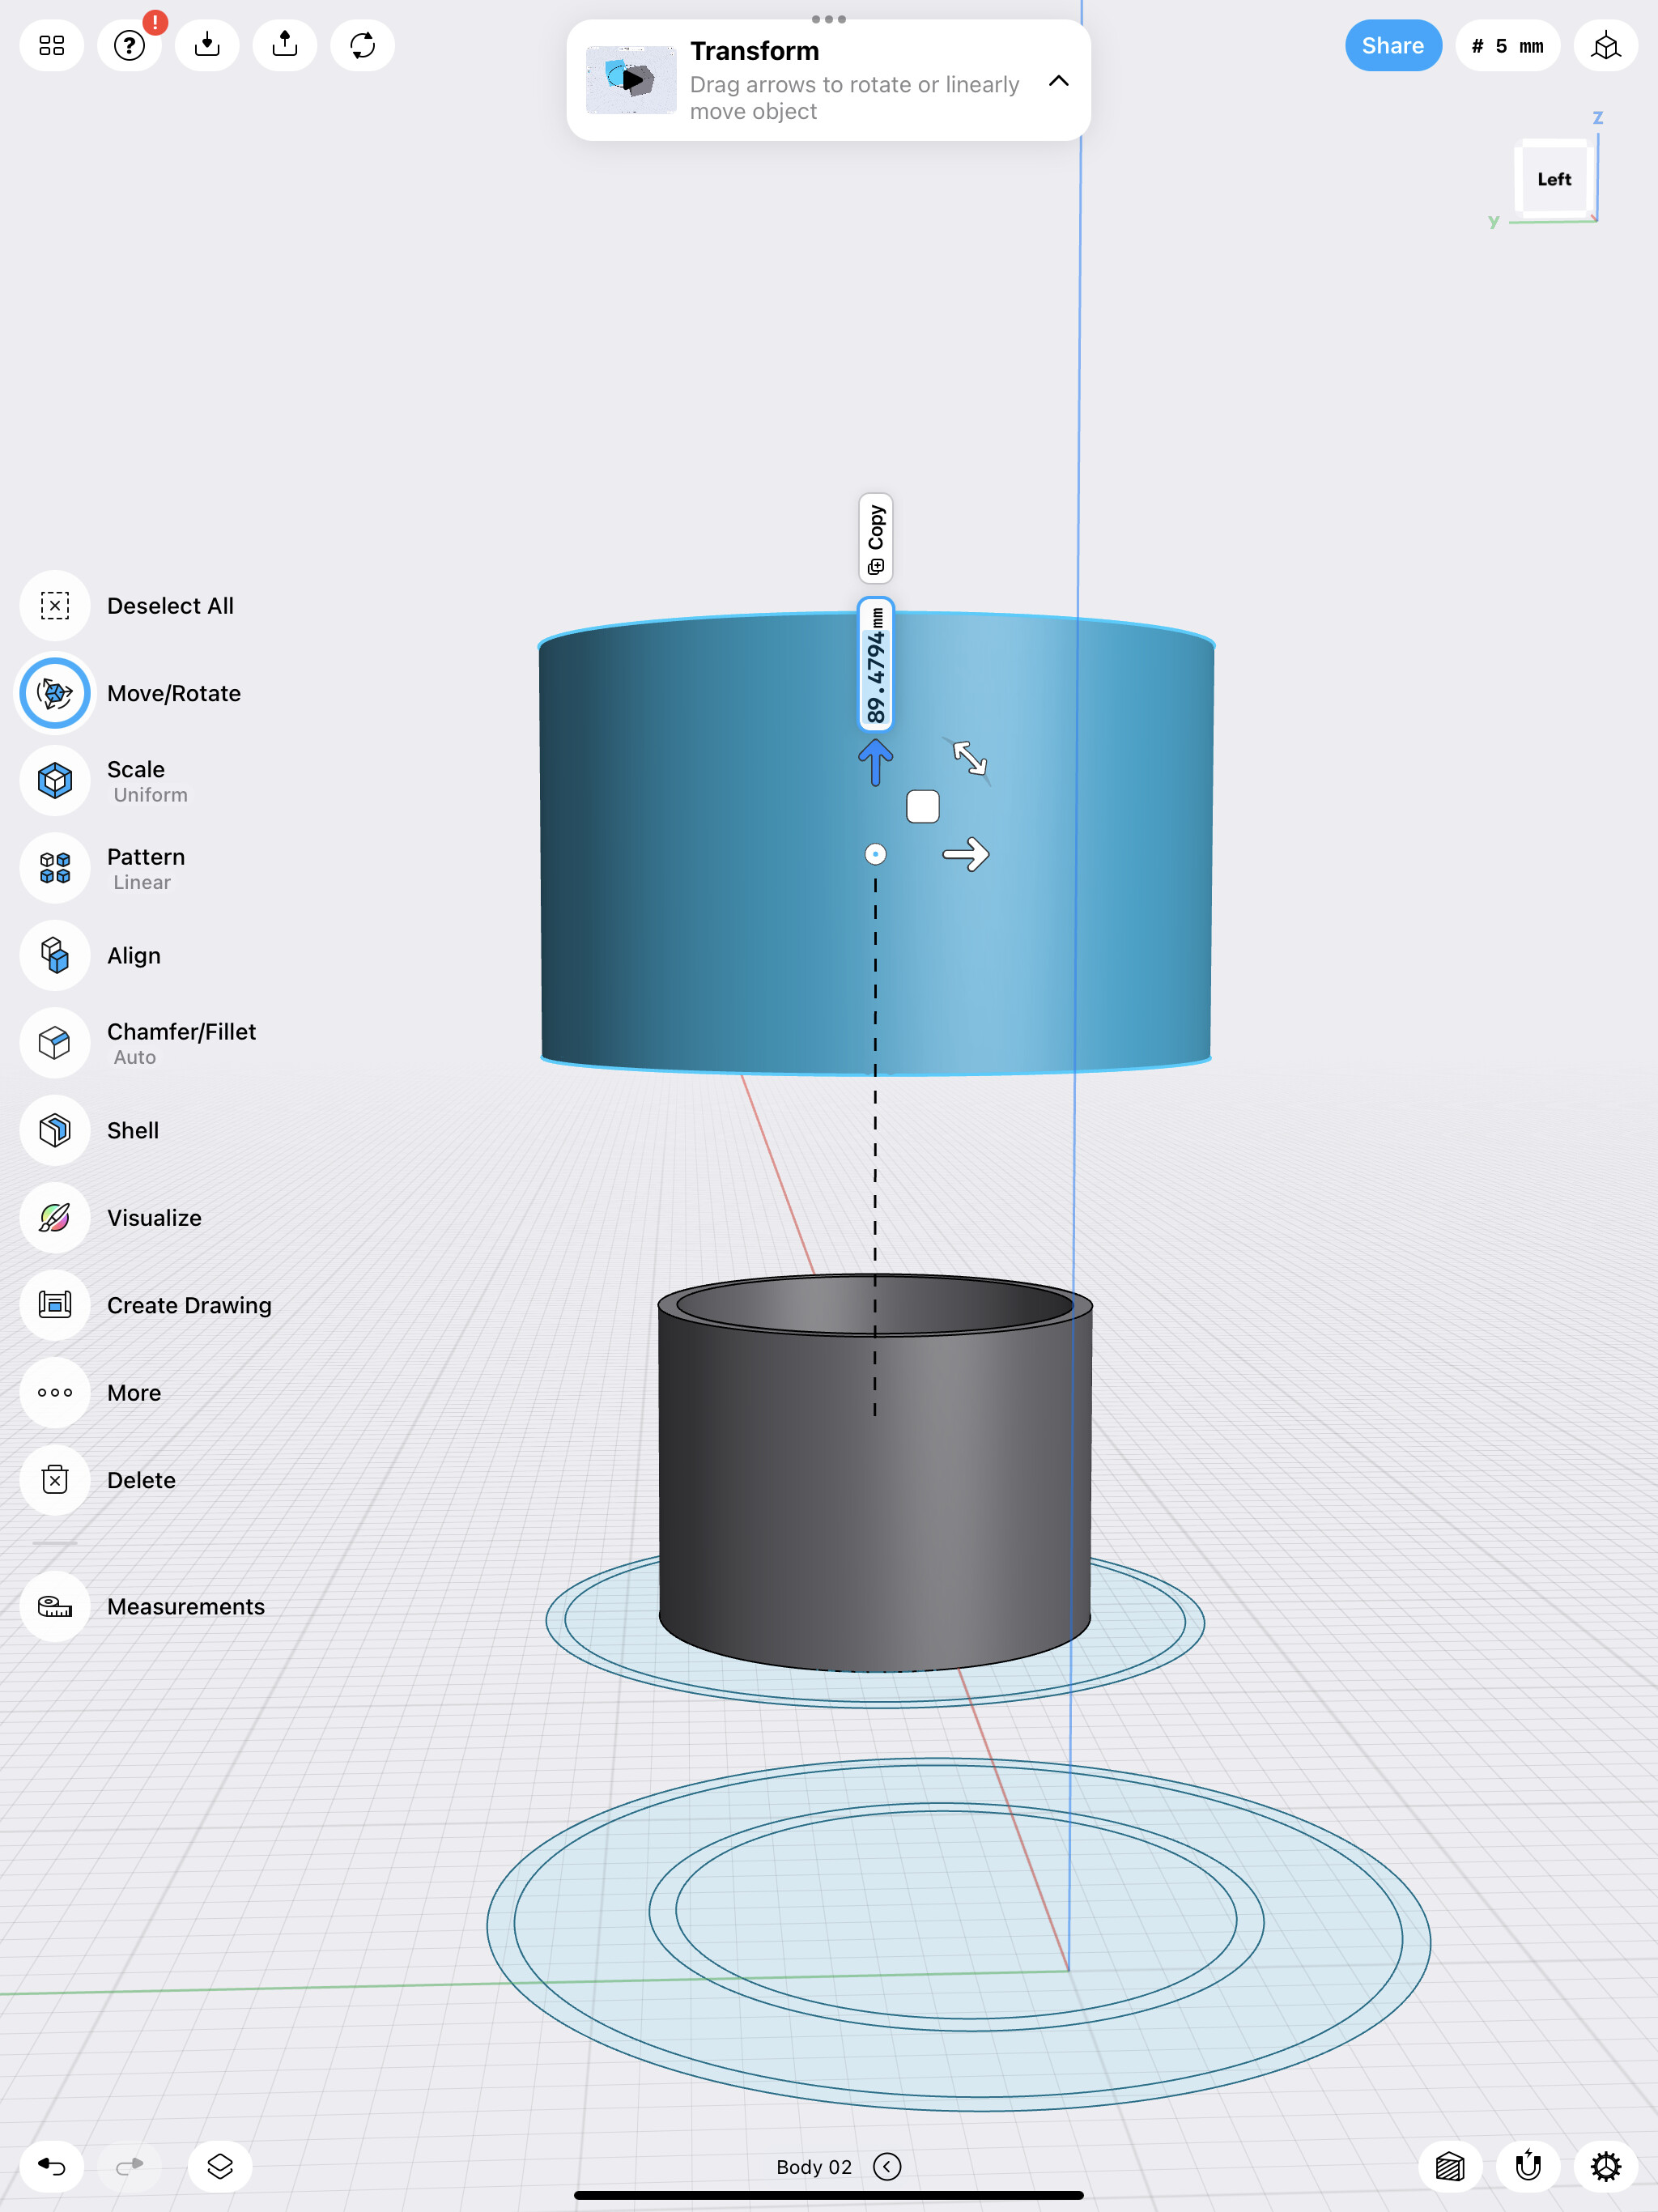Tap the export upload icon
The image size is (1658, 2212).
pos(285,46)
